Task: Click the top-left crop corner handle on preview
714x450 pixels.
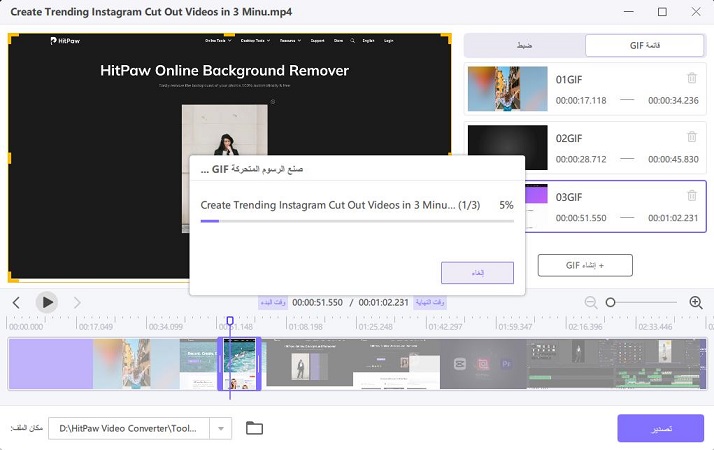Action: (13, 38)
